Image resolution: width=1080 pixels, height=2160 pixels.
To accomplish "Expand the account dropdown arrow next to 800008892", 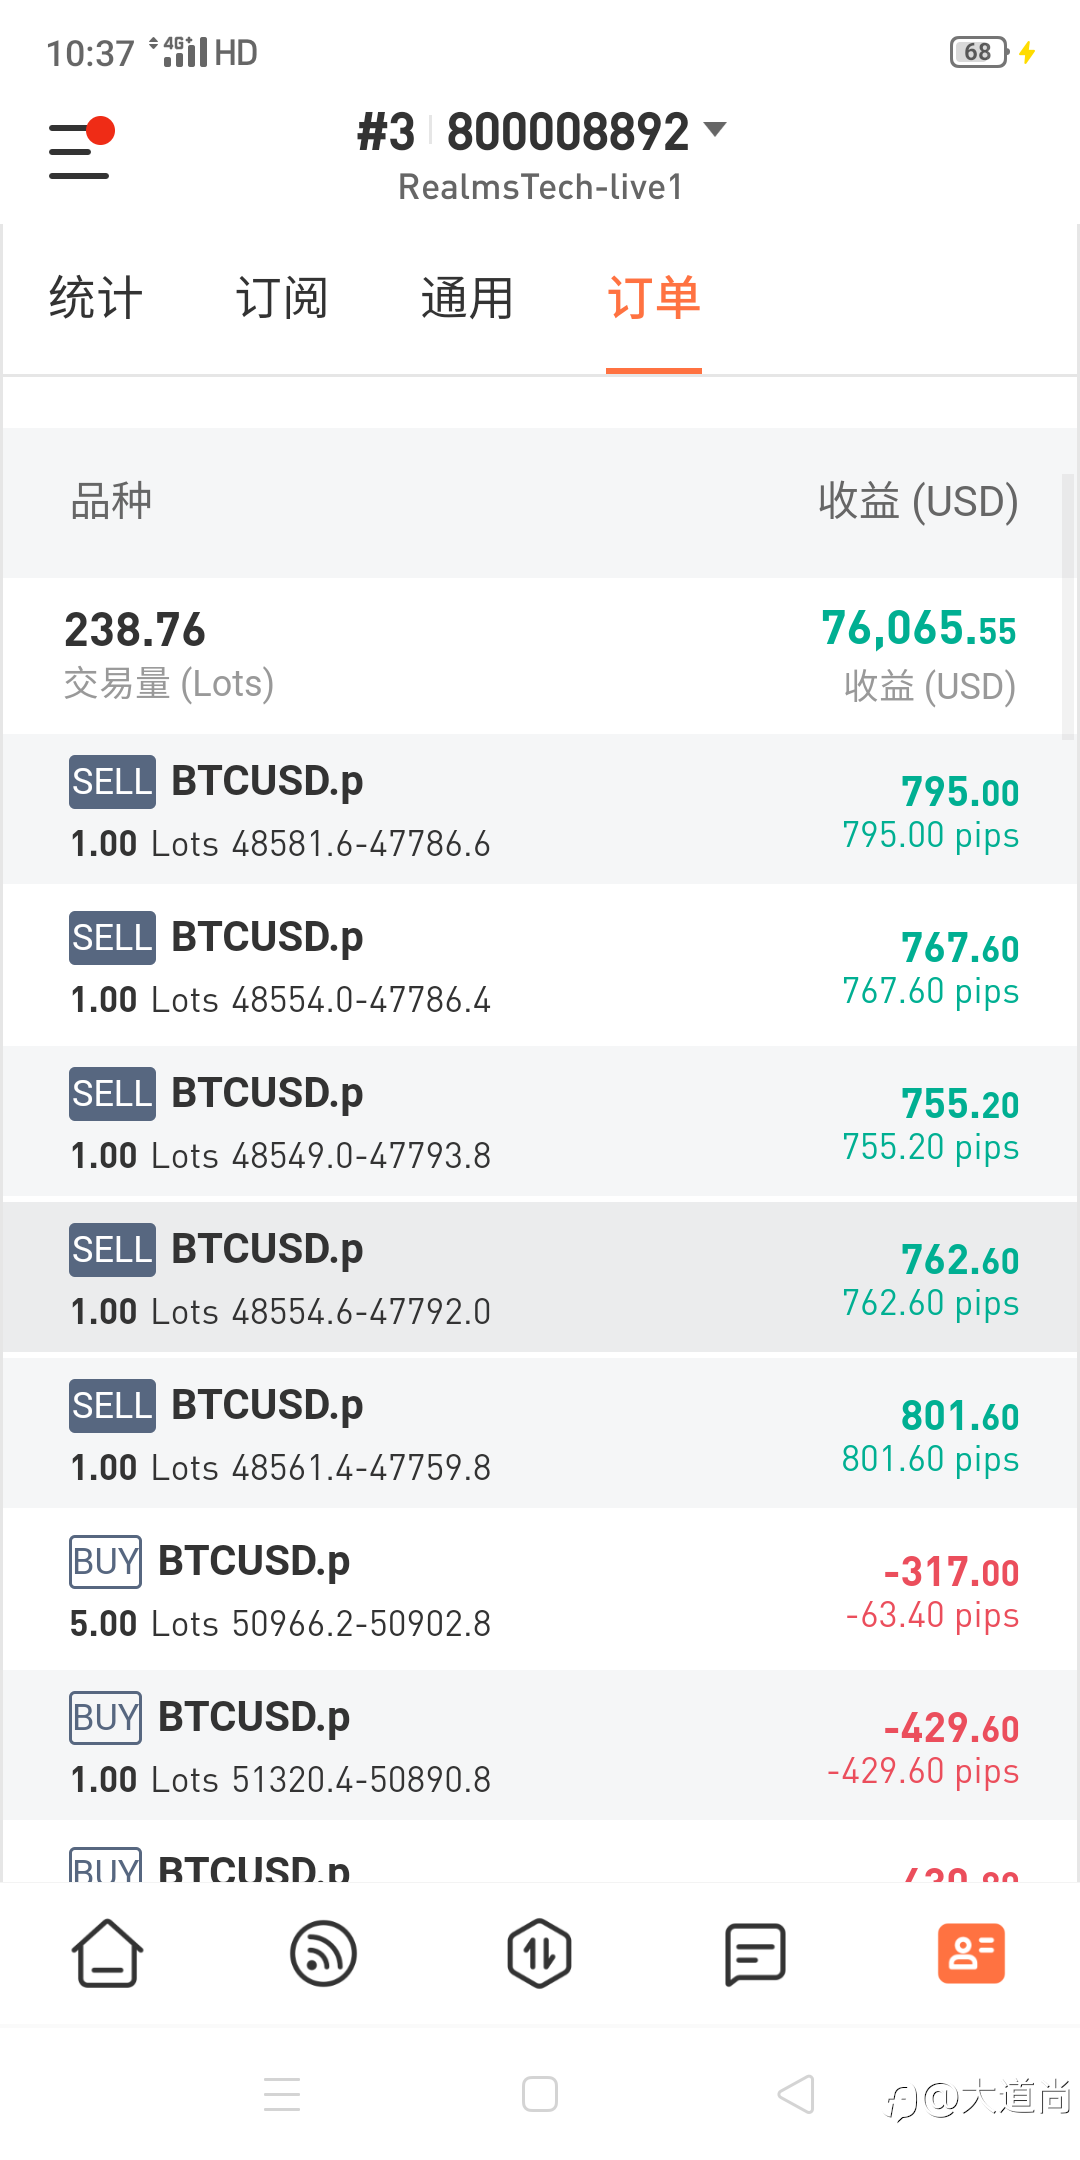I will (714, 129).
